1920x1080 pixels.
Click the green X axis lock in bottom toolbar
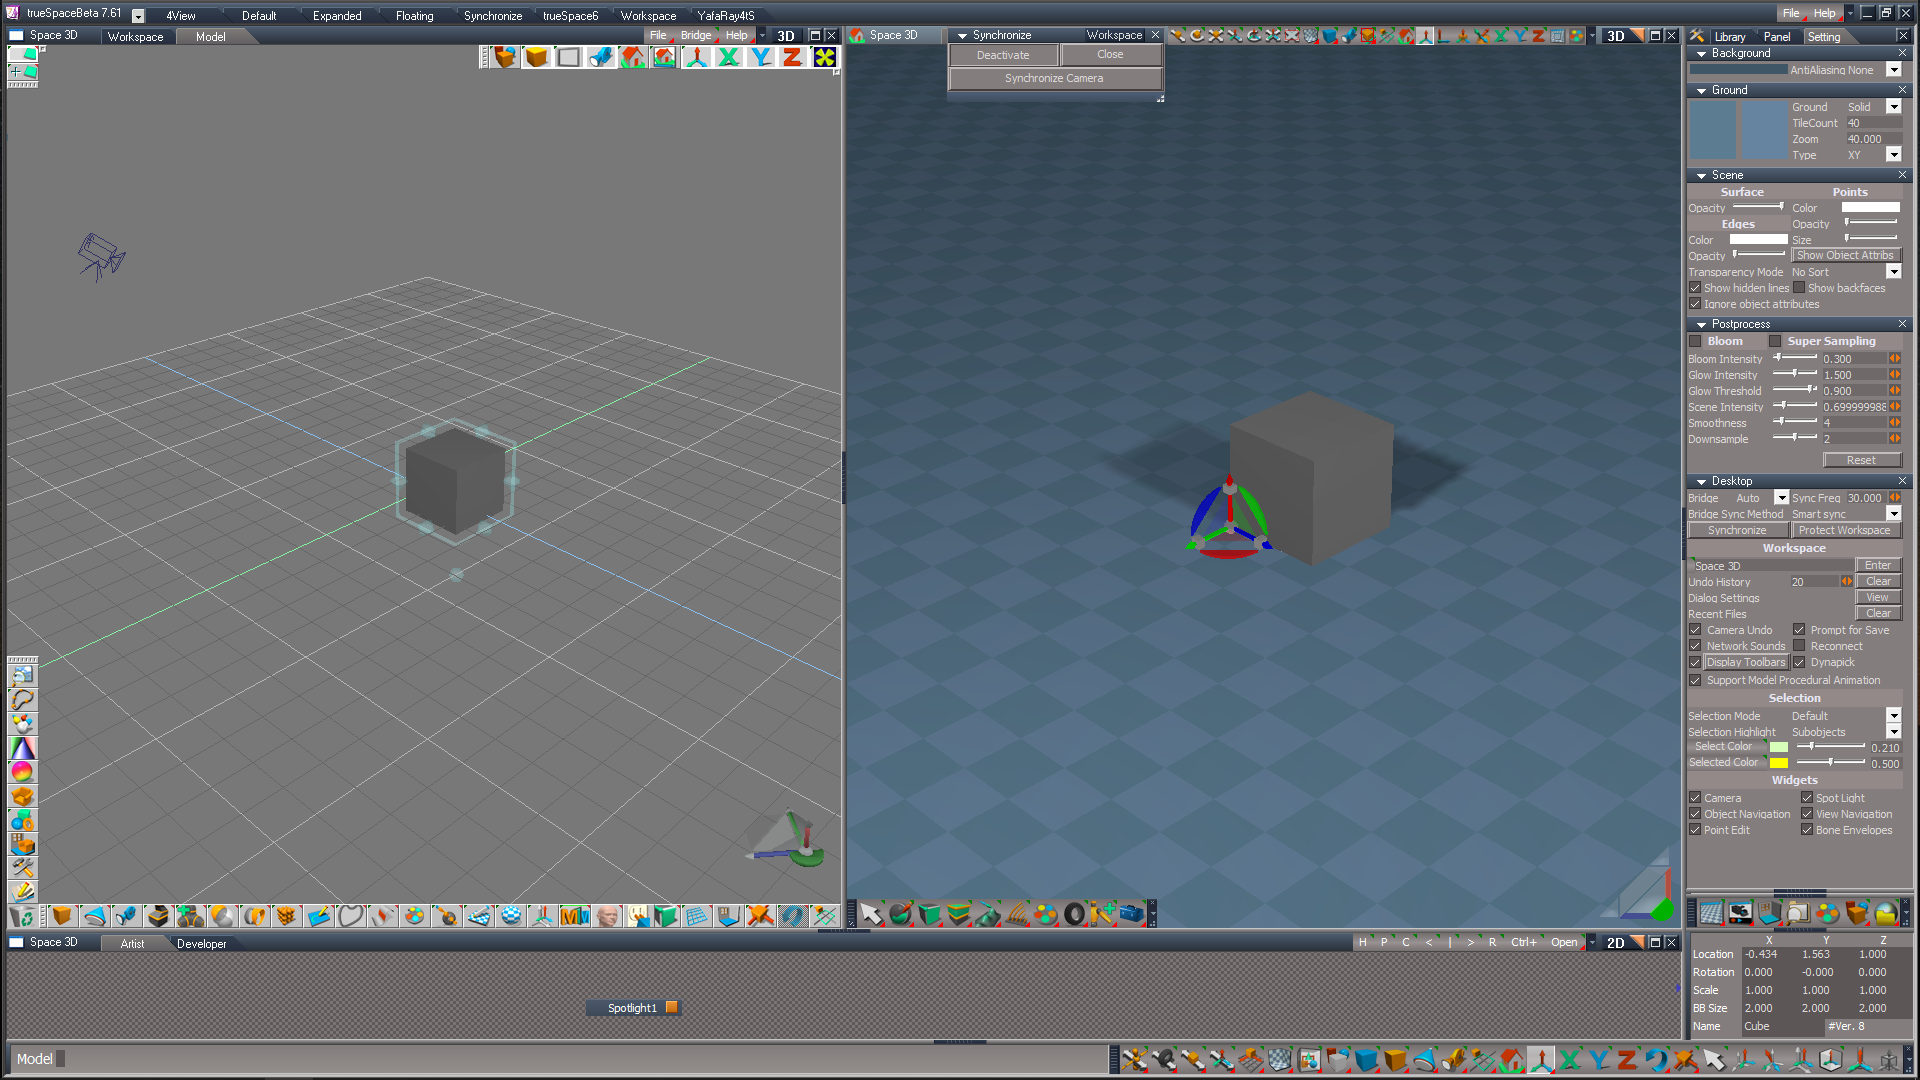click(1570, 1060)
